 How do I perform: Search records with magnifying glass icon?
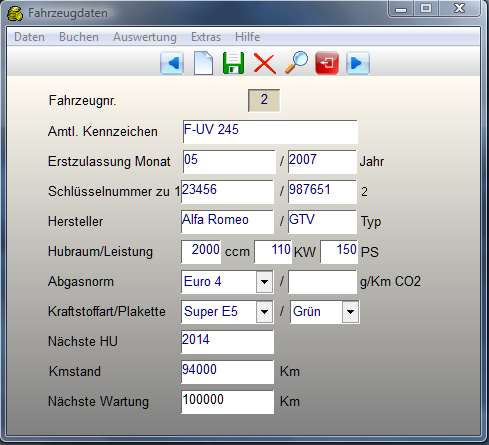(x=296, y=62)
